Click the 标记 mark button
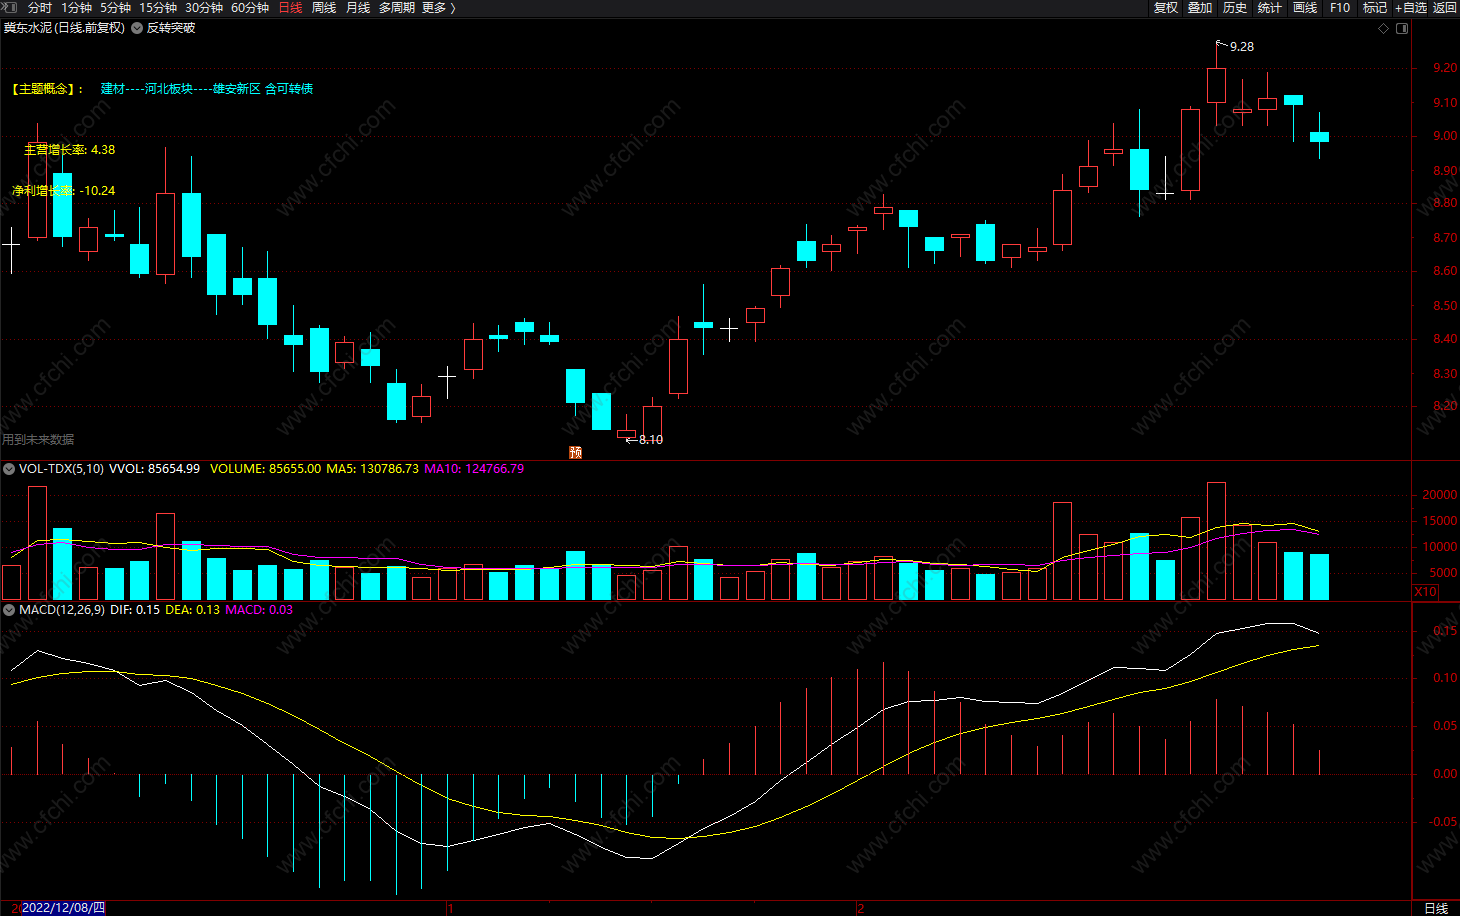The height and width of the screenshot is (916, 1460). 1375,8
